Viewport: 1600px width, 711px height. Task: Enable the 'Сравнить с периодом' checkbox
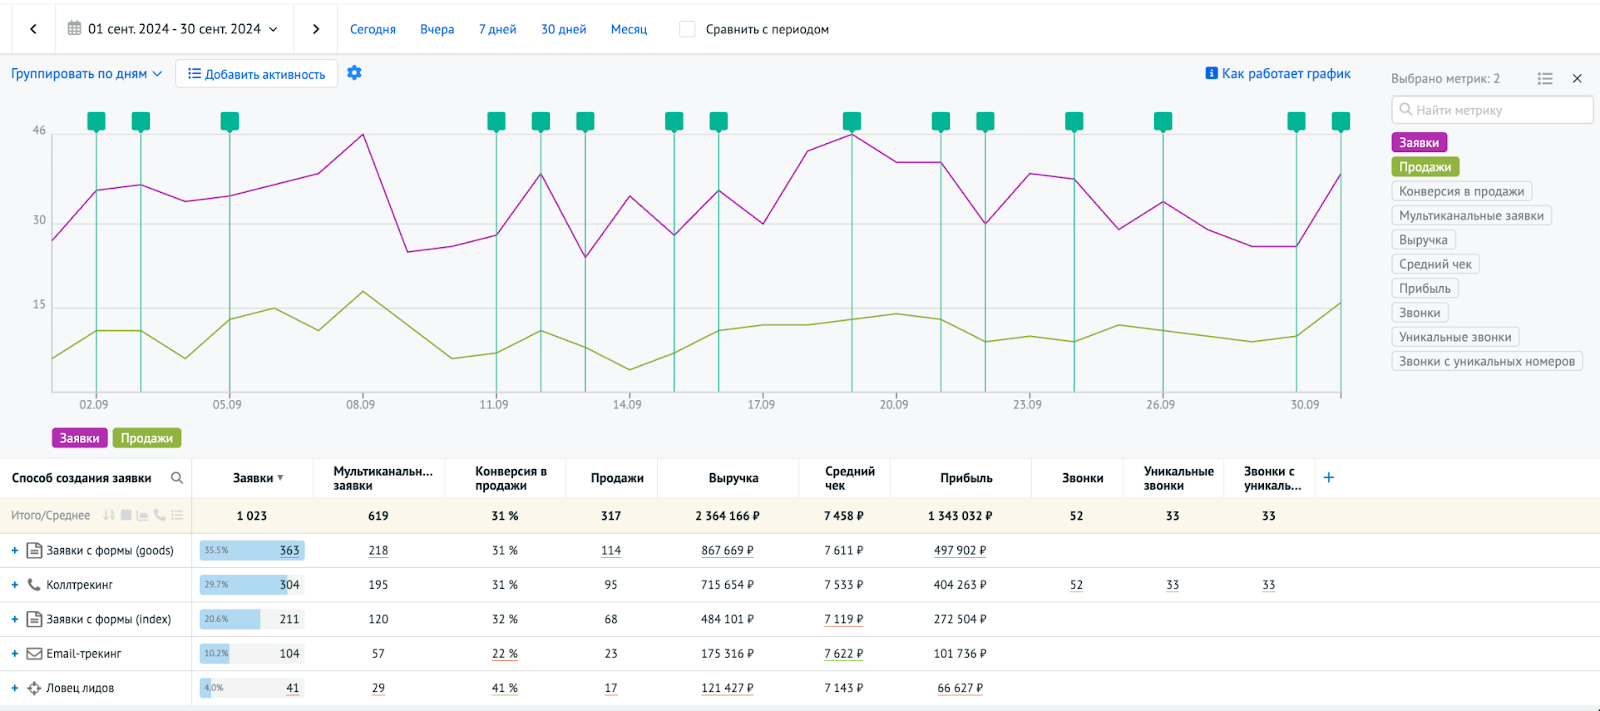tap(687, 29)
